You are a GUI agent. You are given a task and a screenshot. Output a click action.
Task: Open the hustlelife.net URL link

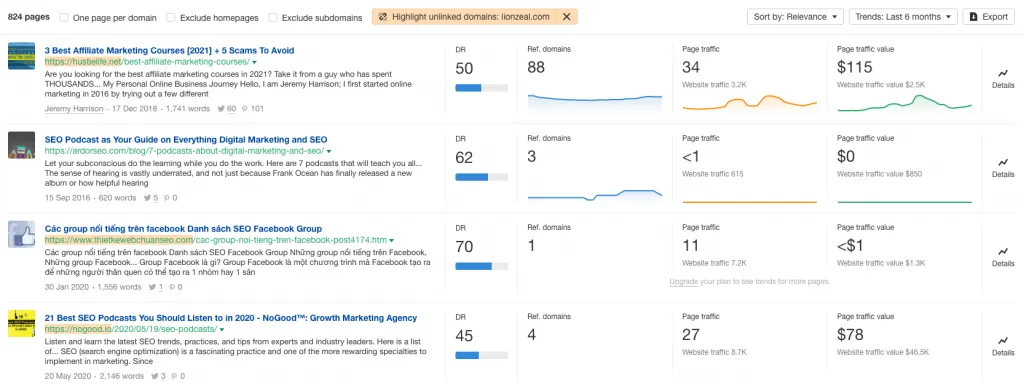point(147,62)
